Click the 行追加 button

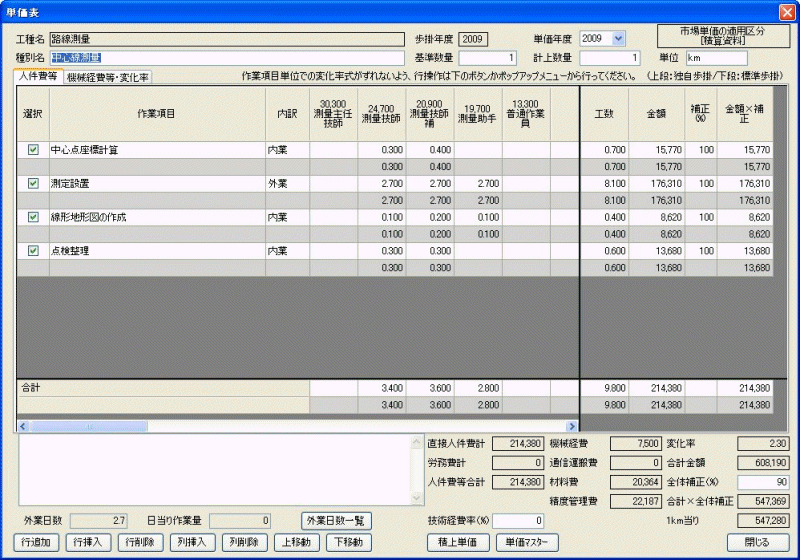point(36,542)
